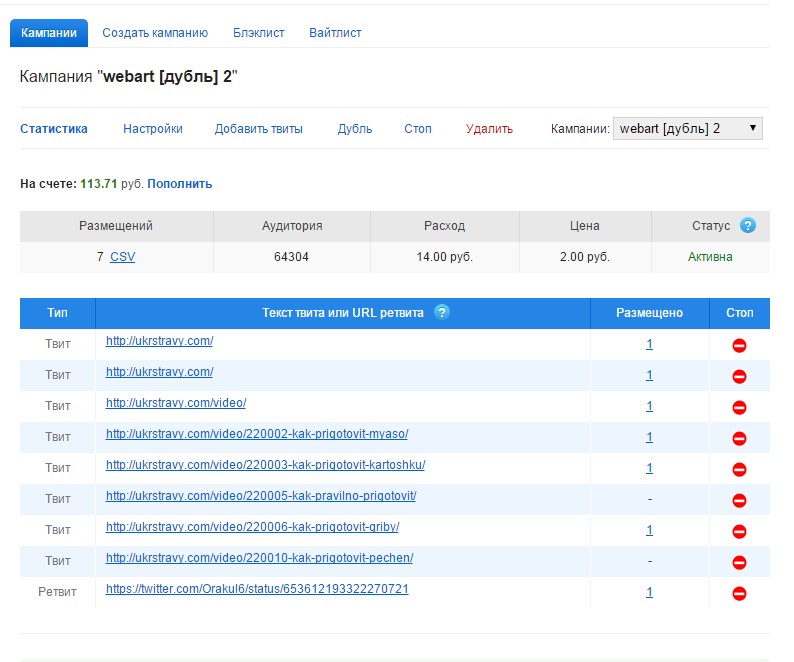This screenshot has width=794, height=662.
Task: Click the Ретвит type cell
Action: point(57,592)
